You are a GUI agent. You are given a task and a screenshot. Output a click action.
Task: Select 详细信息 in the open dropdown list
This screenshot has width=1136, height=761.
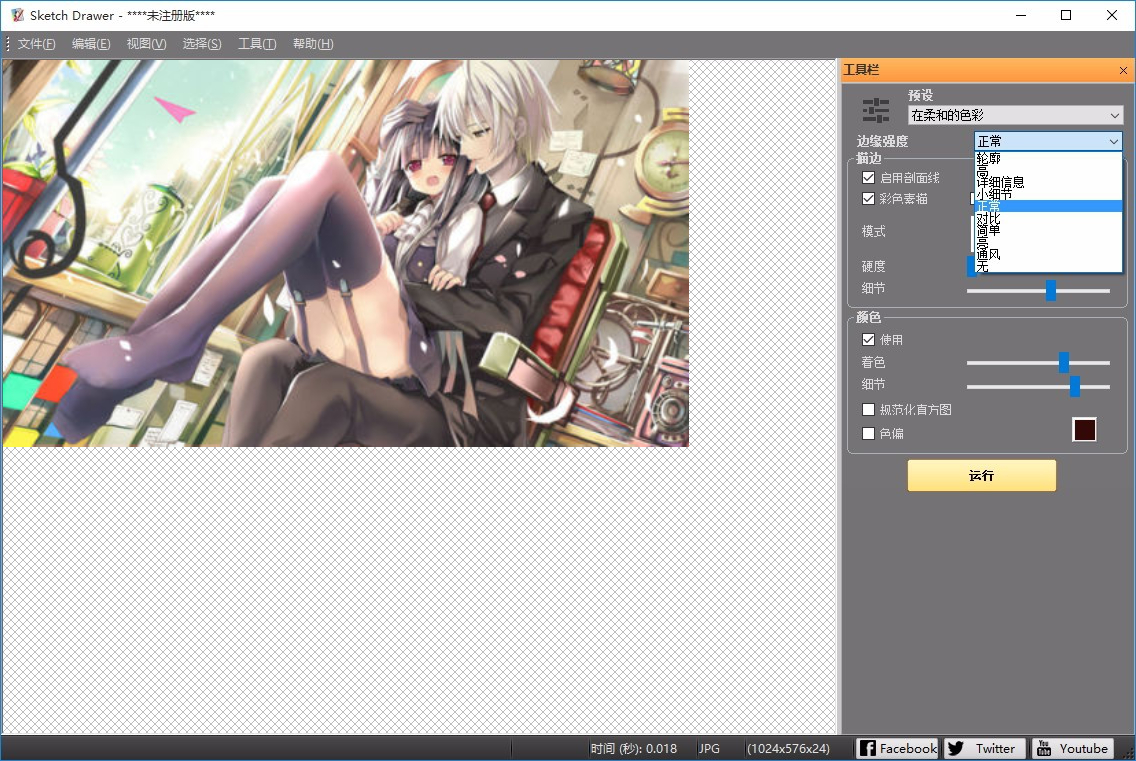click(x=1000, y=183)
